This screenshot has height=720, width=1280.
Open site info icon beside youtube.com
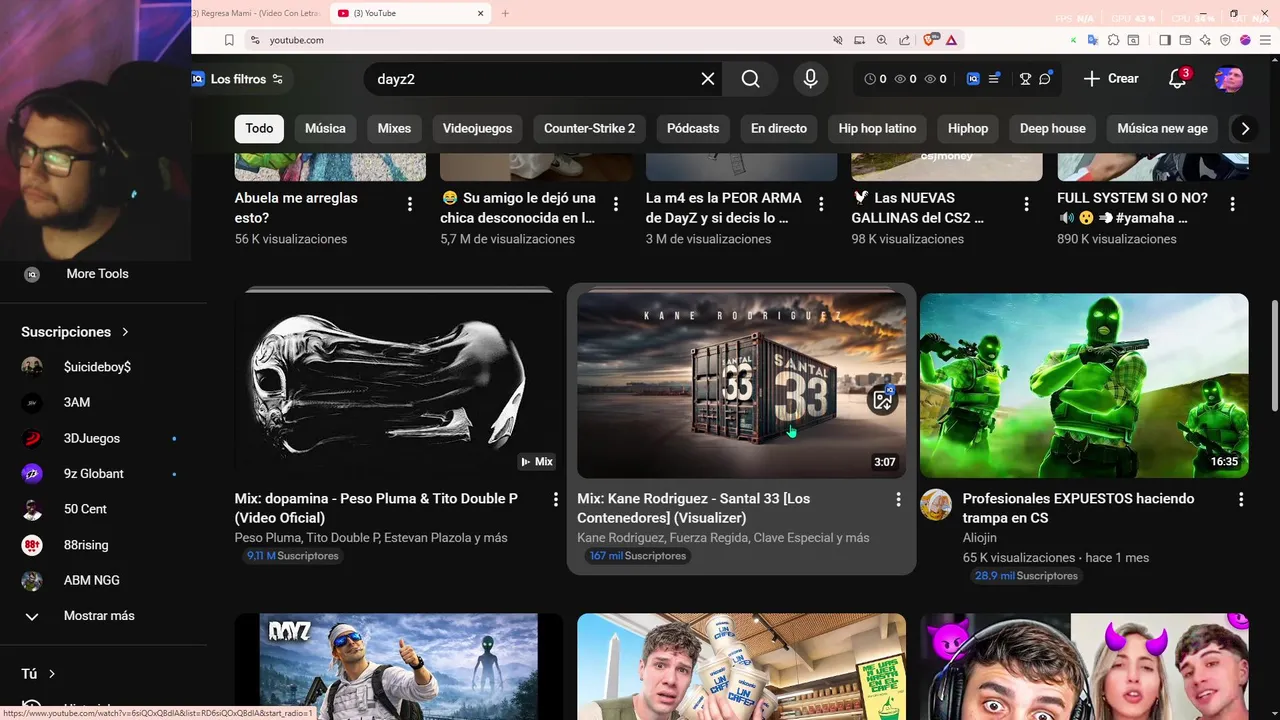[255, 40]
